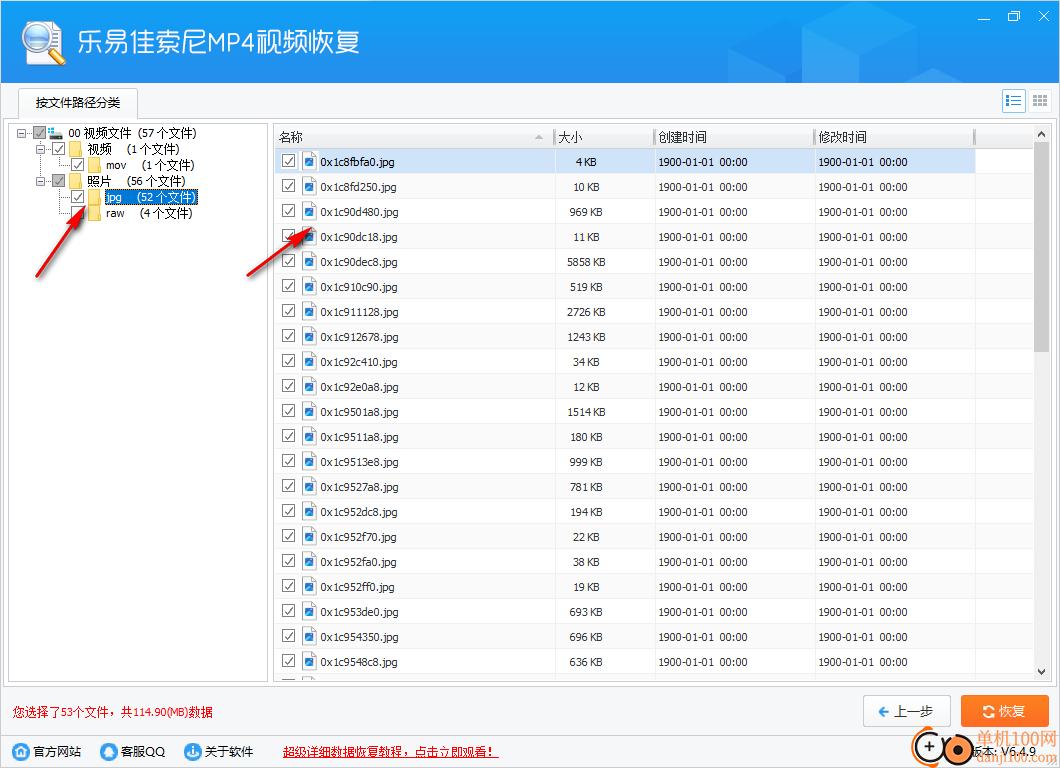Screen dimensions: 1060x768
Task: Select the 0x1c953de0.jpg file name
Action: click(x=360, y=612)
